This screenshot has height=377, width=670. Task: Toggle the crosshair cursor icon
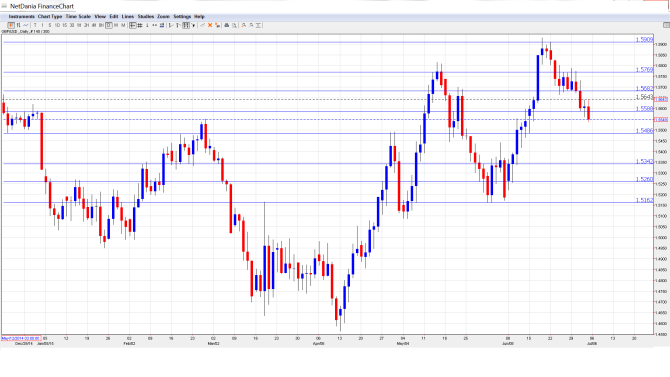pyautogui.click(x=132, y=25)
